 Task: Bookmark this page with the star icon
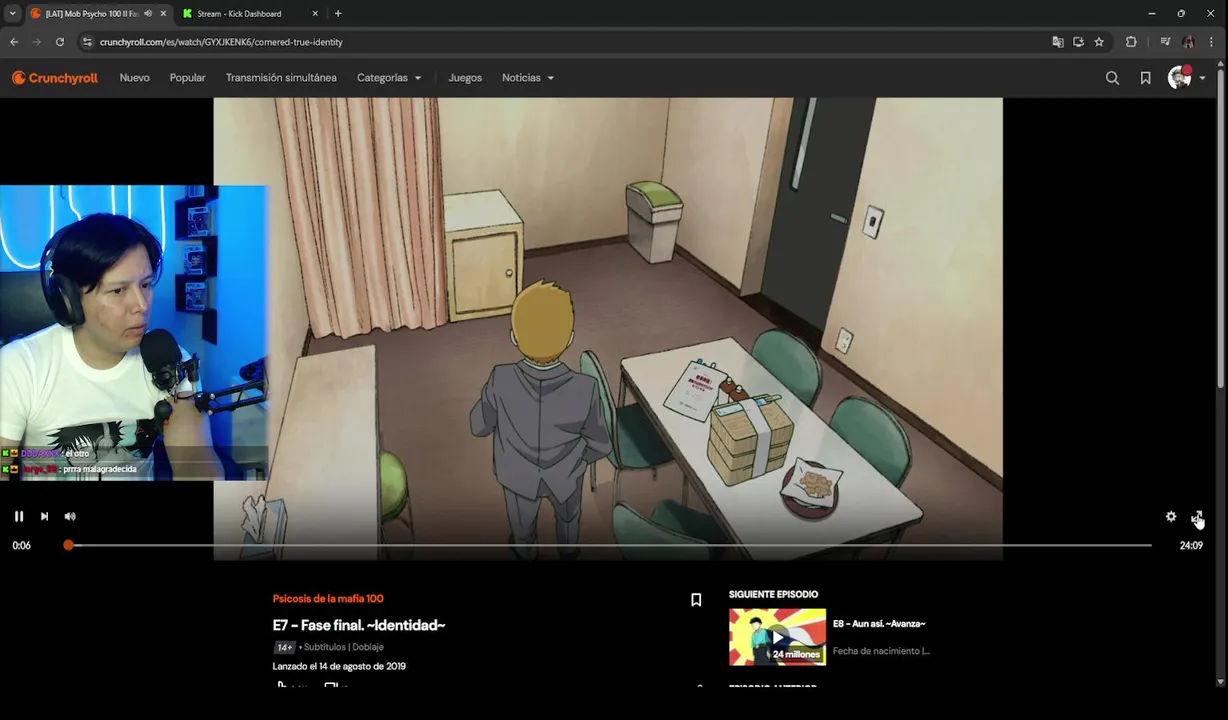click(x=1099, y=42)
